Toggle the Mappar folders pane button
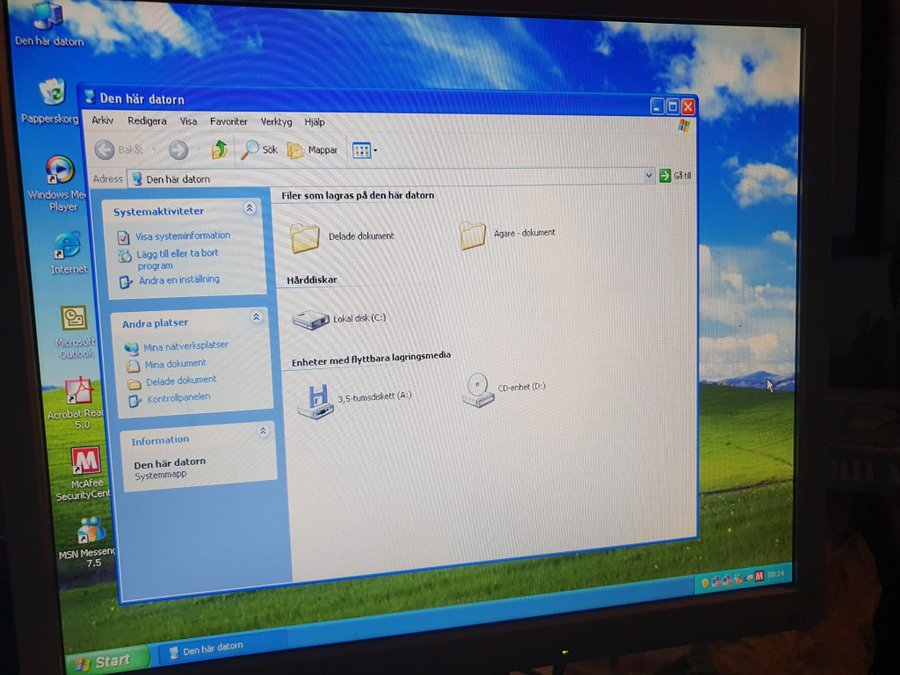 pos(313,150)
